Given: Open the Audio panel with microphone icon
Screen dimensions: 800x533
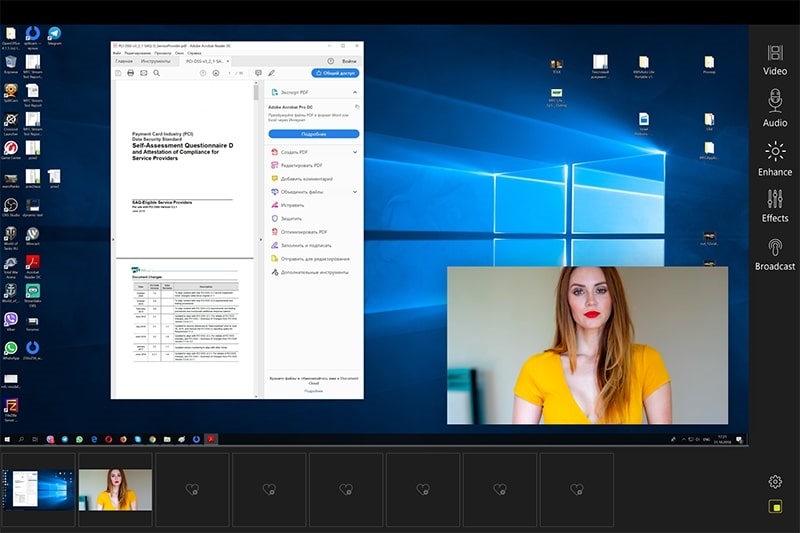Looking at the screenshot, I should (774, 108).
